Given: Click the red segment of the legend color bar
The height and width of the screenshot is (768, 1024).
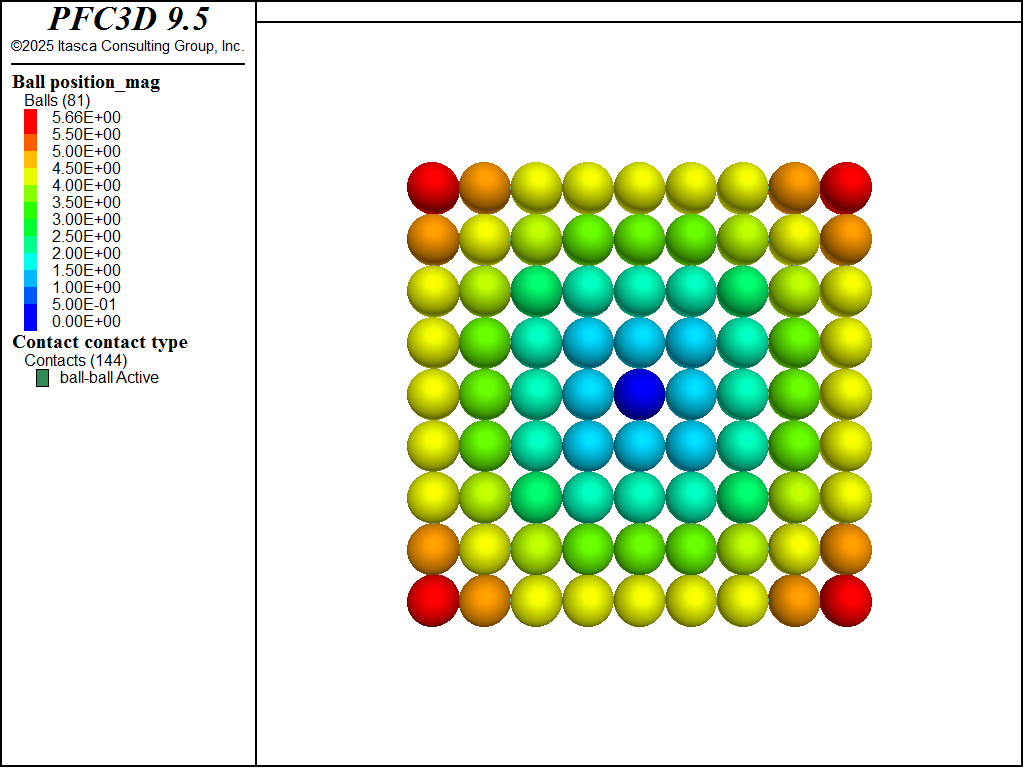Looking at the screenshot, I should pyautogui.click(x=31, y=121).
